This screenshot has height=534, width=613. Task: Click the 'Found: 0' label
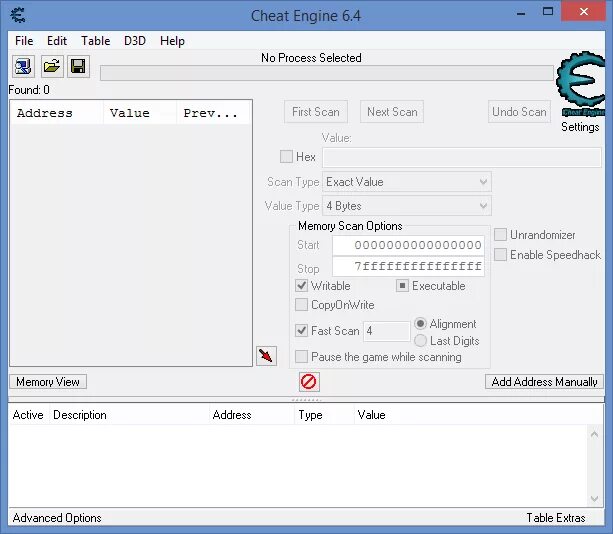coord(29,90)
